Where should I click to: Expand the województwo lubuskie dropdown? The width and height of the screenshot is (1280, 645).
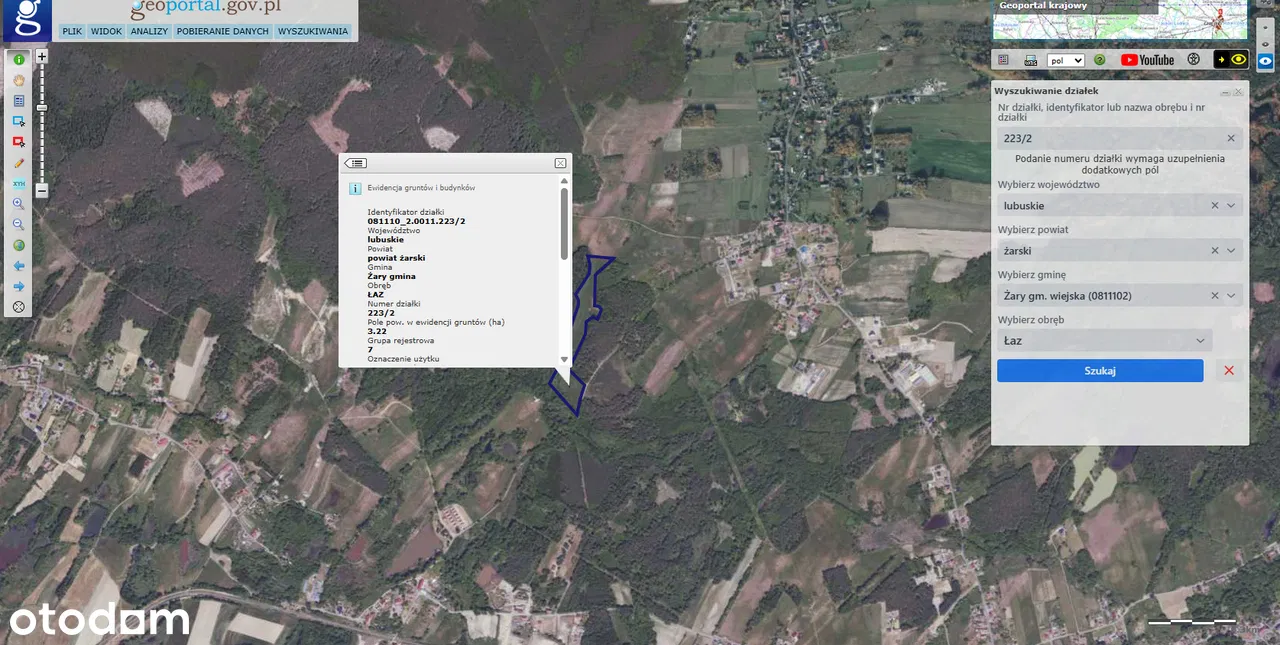pyautogui.click(x=1231, y=205)
